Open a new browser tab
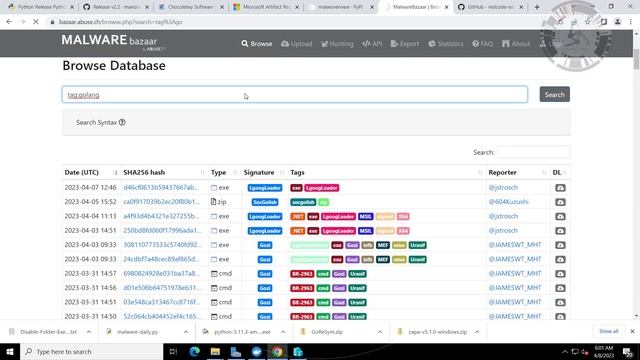This screenshot has height=360, width=640. [537, 7]
